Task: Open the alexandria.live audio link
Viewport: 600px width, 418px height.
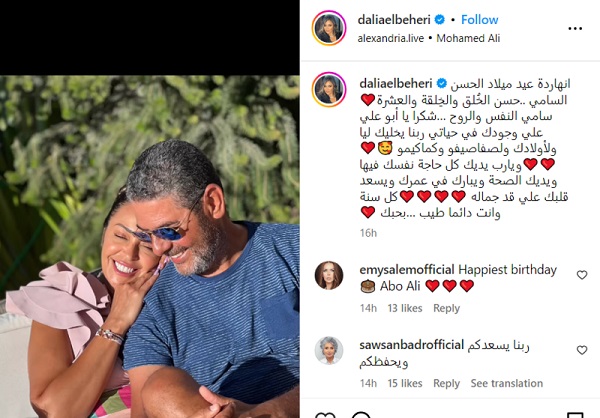Action: click(391, 38)
